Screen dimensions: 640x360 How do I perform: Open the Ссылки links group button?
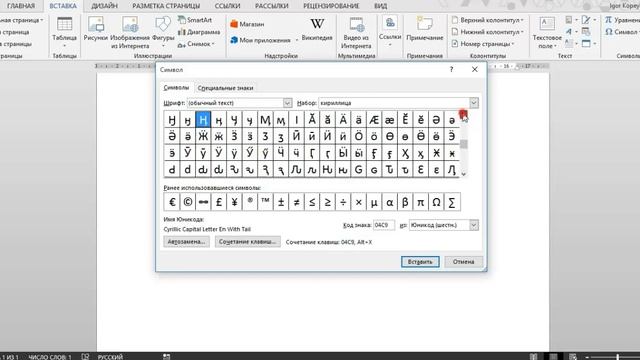(x=390, y=32)
